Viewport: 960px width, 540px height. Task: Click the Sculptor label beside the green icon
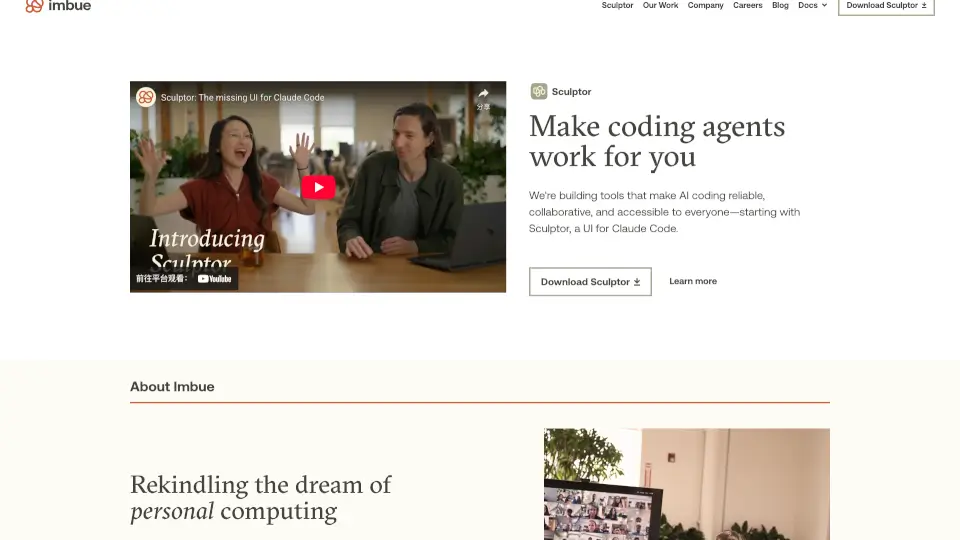click(571, 92)
